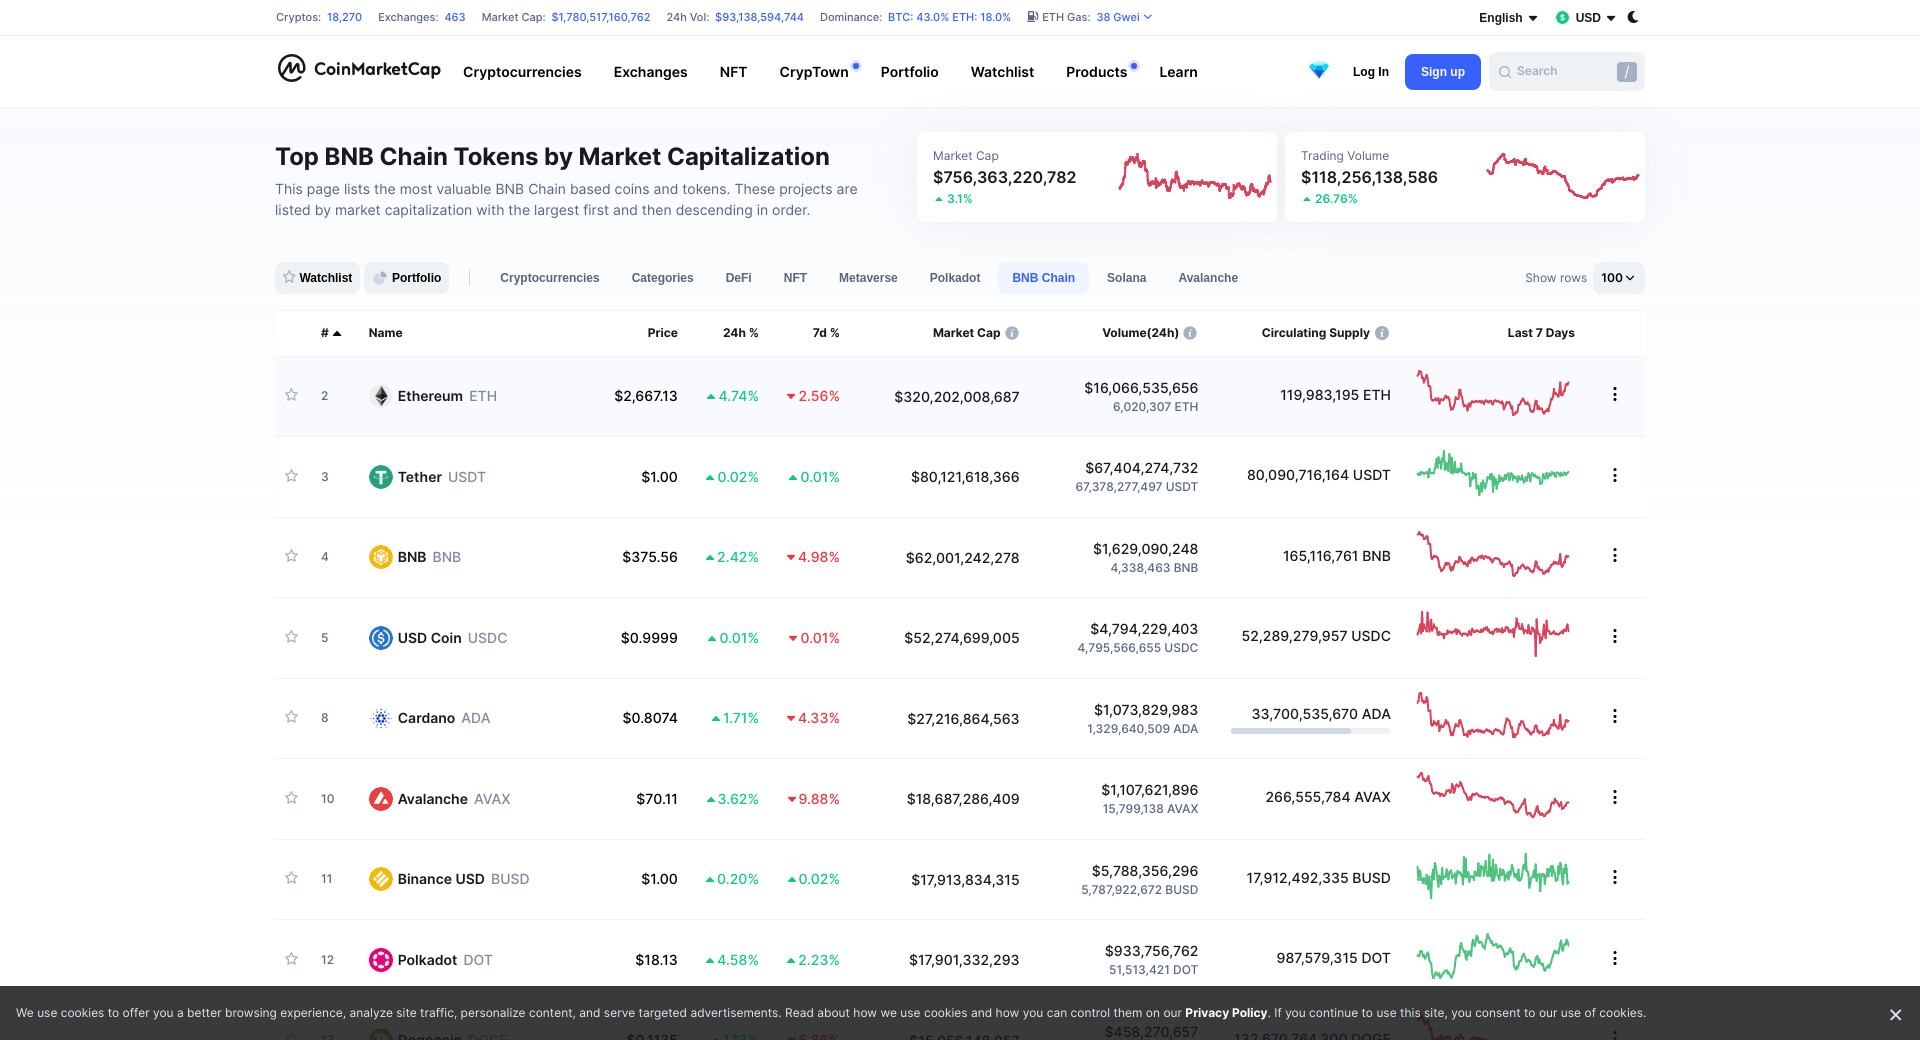Open the Exchanges menu
The height and width of the screenshot is (1040, 1920).
650,72
